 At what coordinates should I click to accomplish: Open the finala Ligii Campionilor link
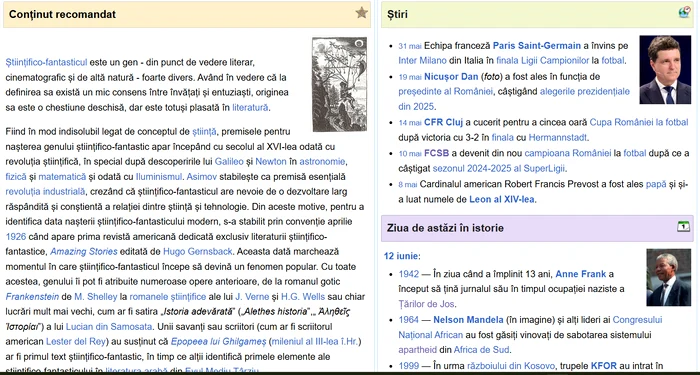[543, 60]
